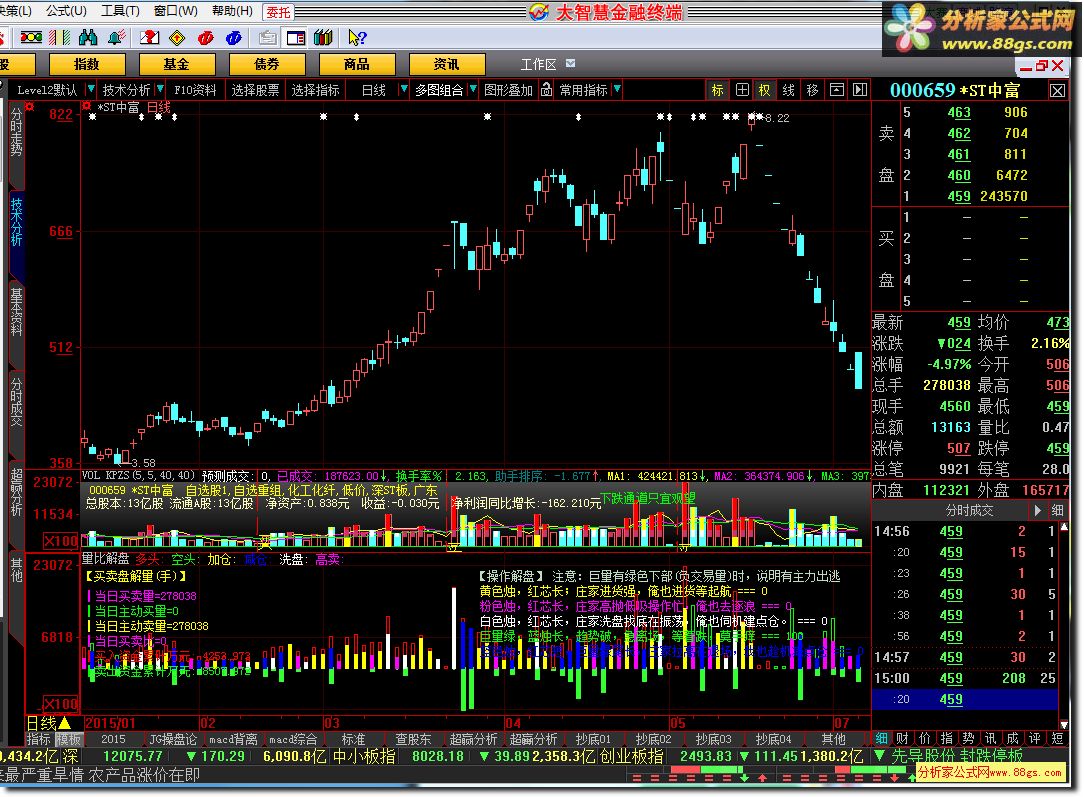
Task: Click the grid crosshair icon in chart toolbar
Action: tap(742, 90)
